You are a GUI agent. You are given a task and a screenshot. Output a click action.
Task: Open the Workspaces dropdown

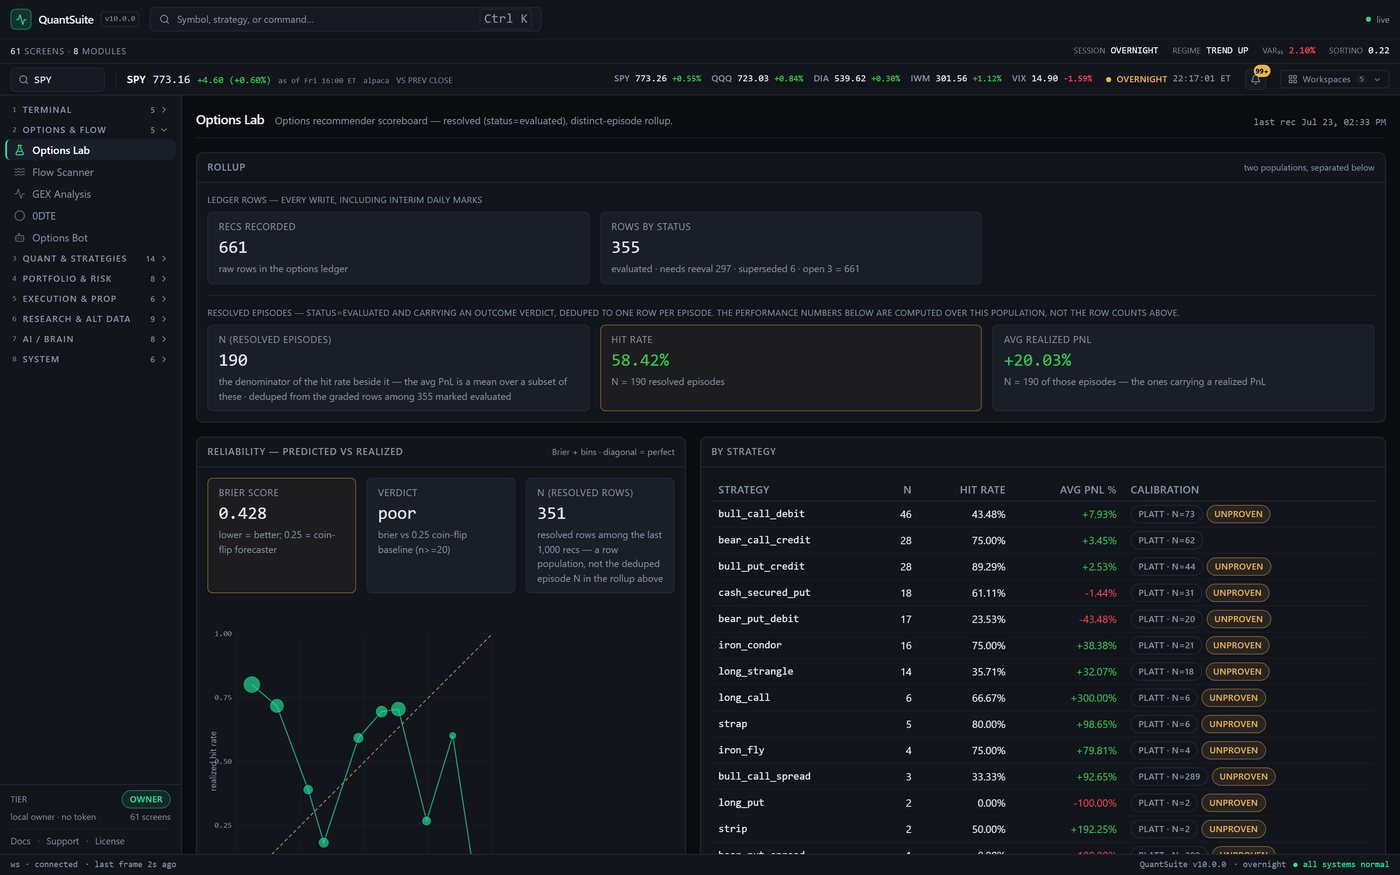(1334, 79)
